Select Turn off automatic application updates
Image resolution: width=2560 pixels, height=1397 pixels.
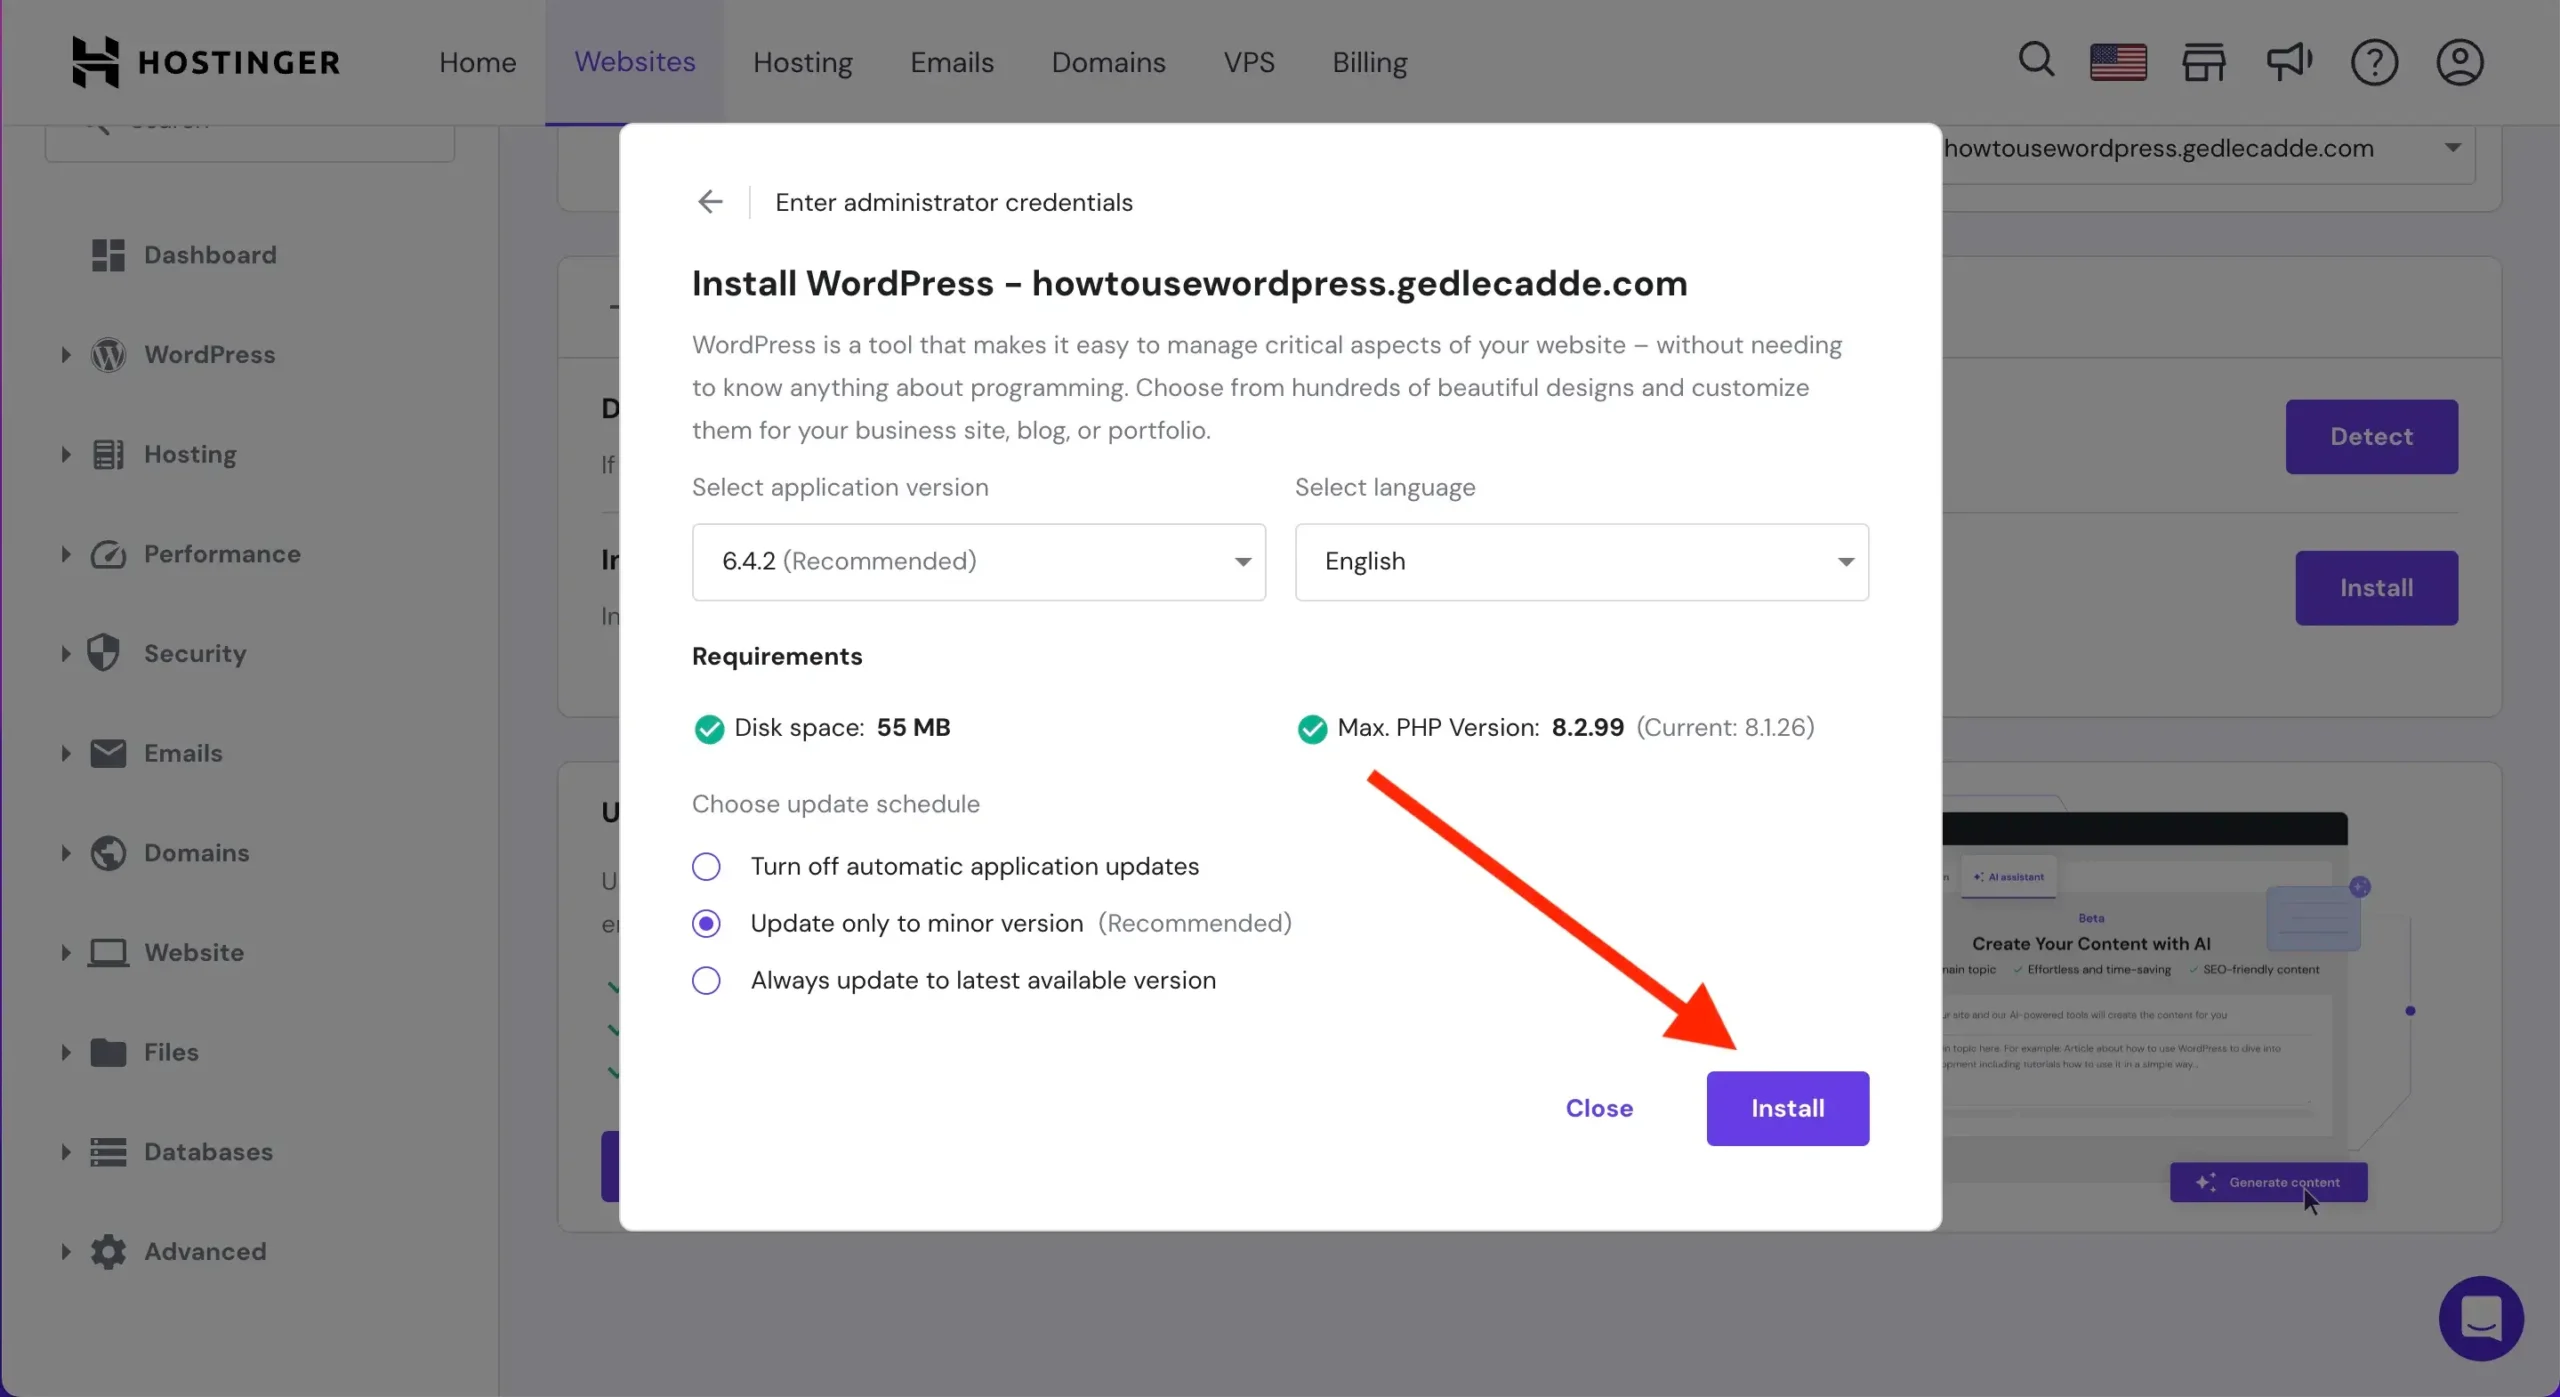(706, 866)
